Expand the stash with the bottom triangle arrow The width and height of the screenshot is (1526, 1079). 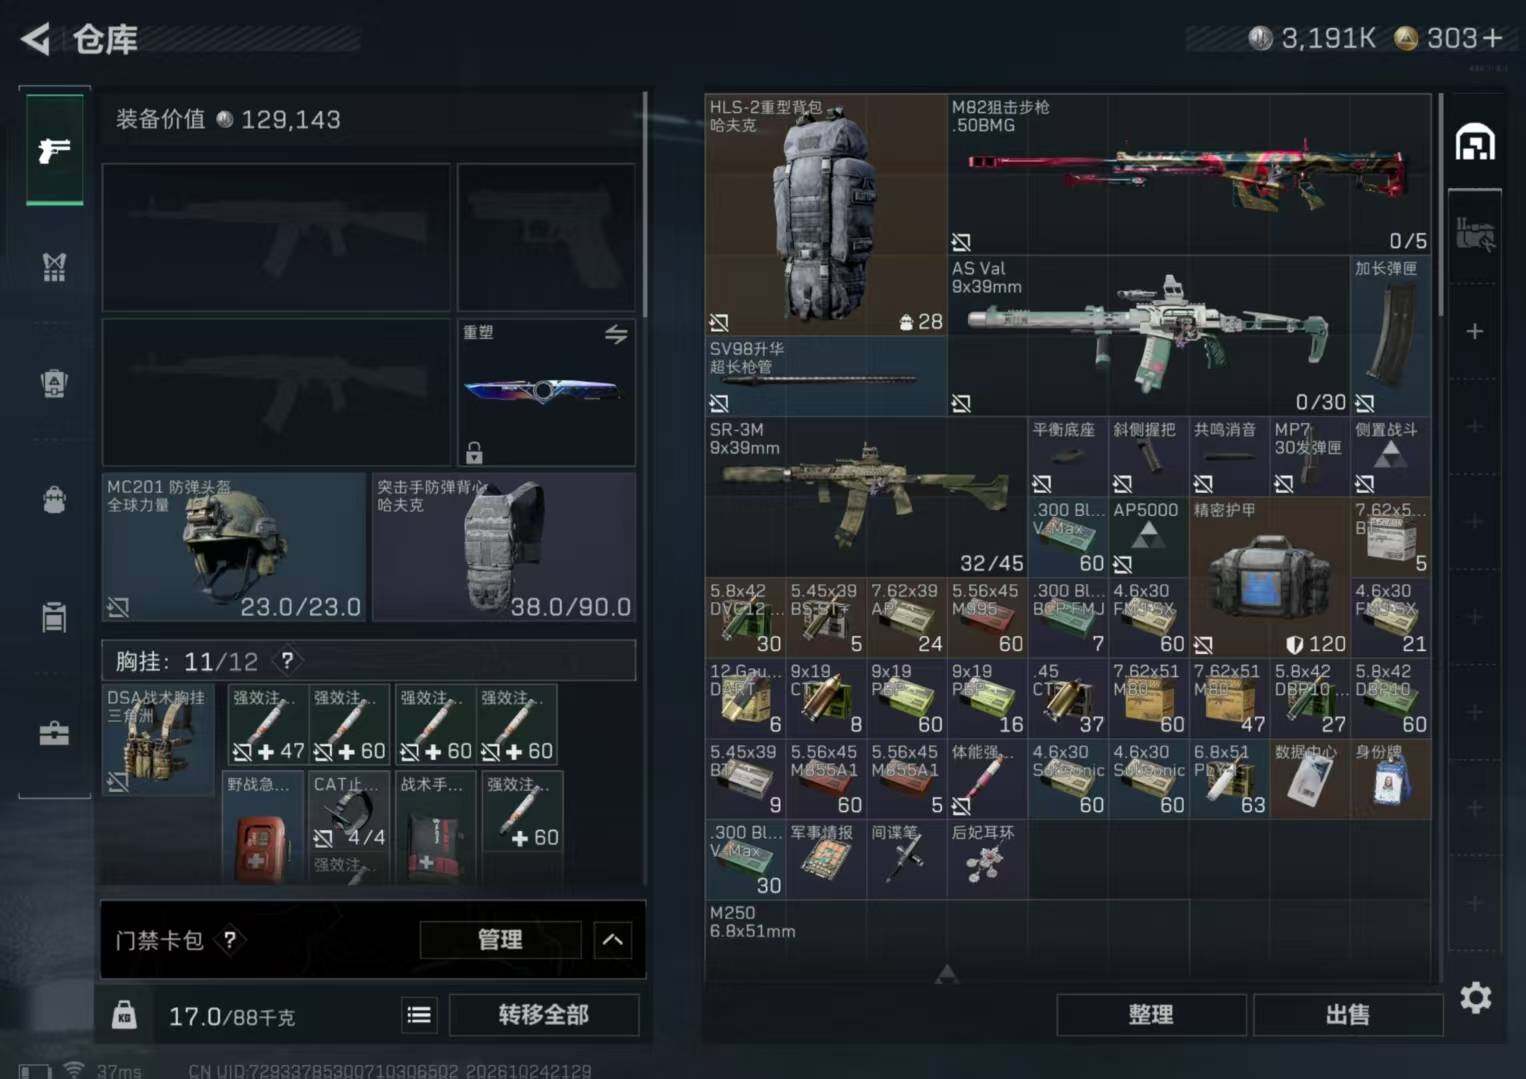click(946, 973)
